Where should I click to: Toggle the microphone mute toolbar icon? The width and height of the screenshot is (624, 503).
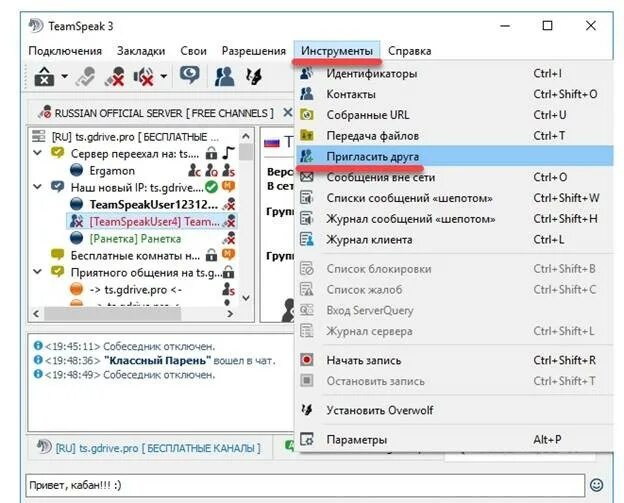coord(115,76)
